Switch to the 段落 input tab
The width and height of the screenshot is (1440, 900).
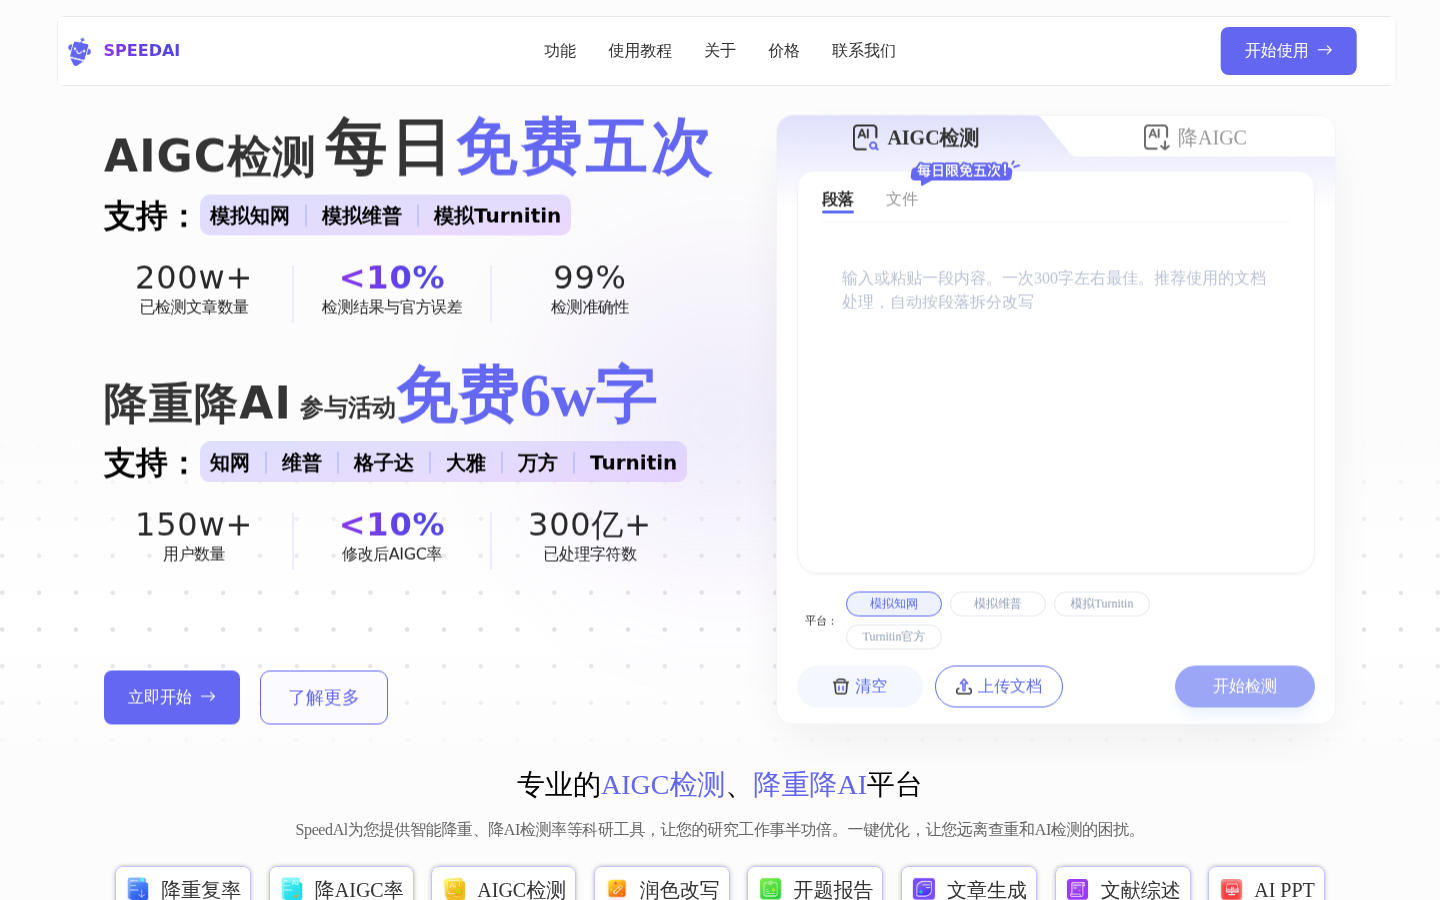click(x=838, y=200)
